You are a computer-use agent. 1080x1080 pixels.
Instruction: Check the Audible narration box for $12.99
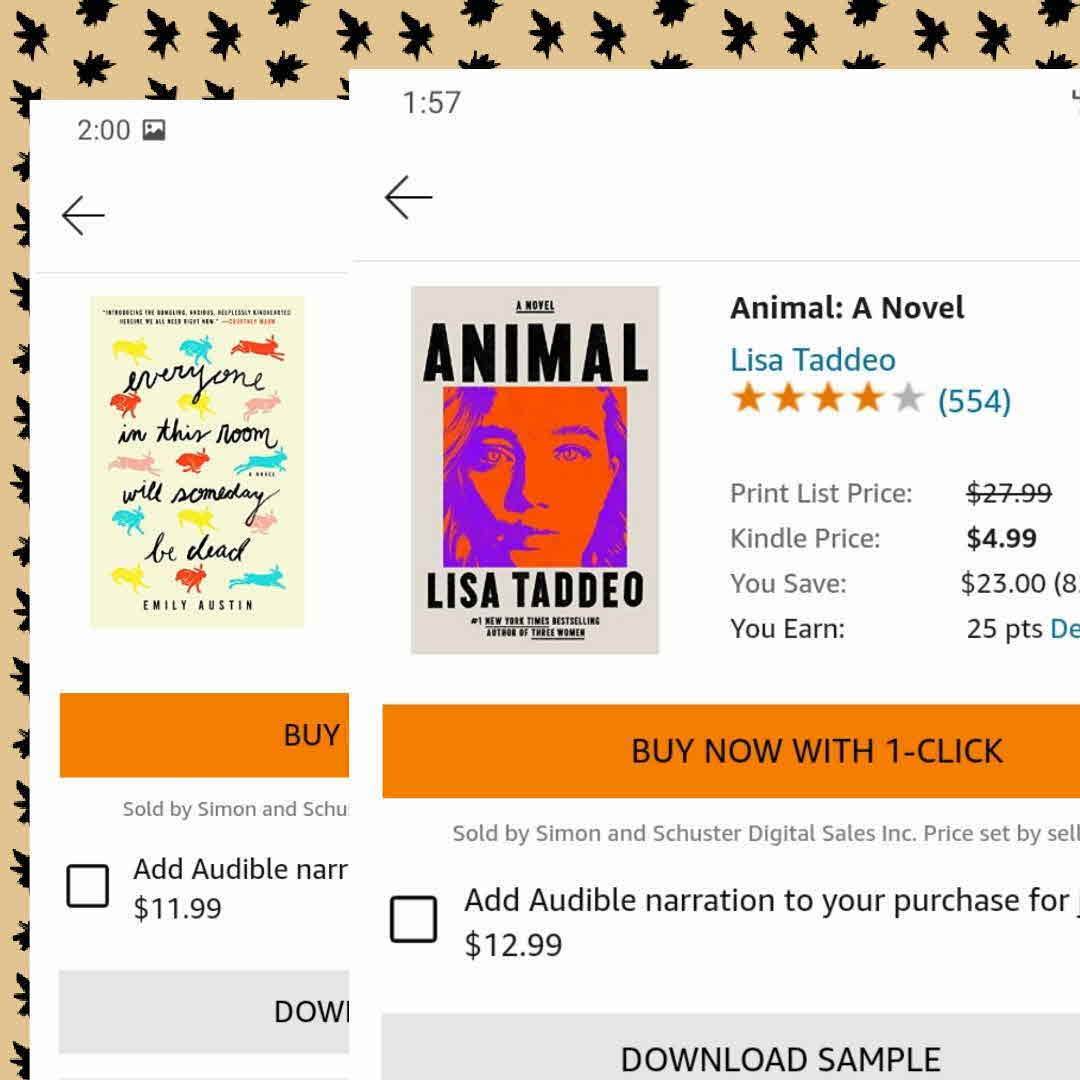[x=413, y=919]
